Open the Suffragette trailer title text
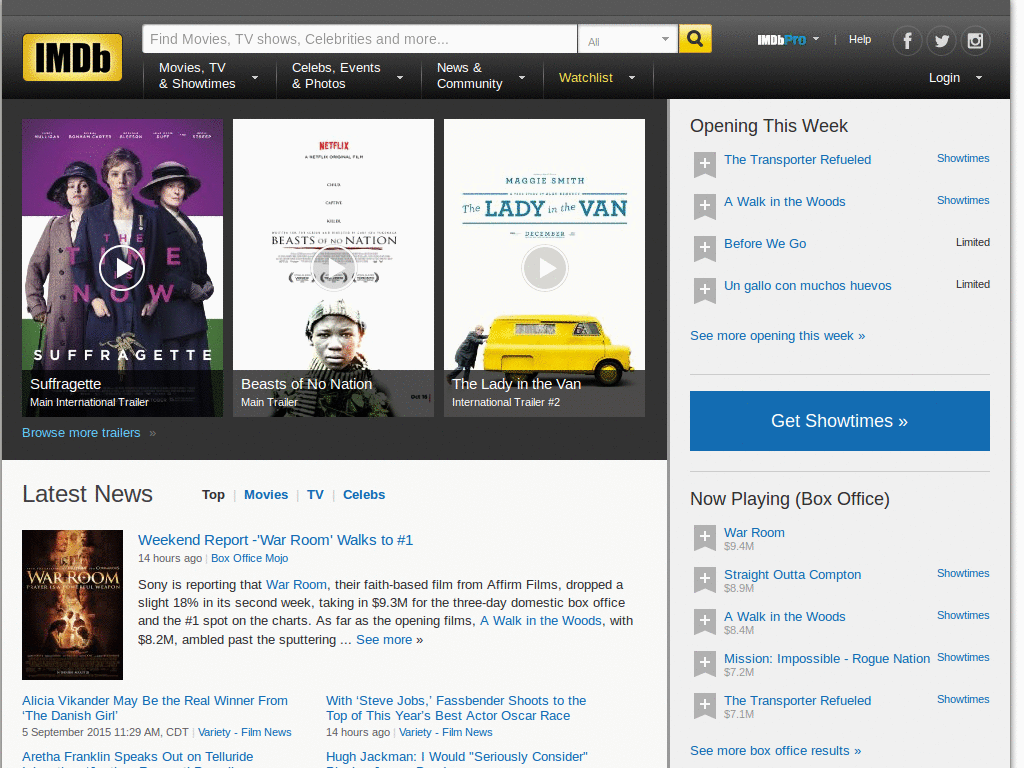Viewport: 1024px width, 768px height. click(65, 384)
